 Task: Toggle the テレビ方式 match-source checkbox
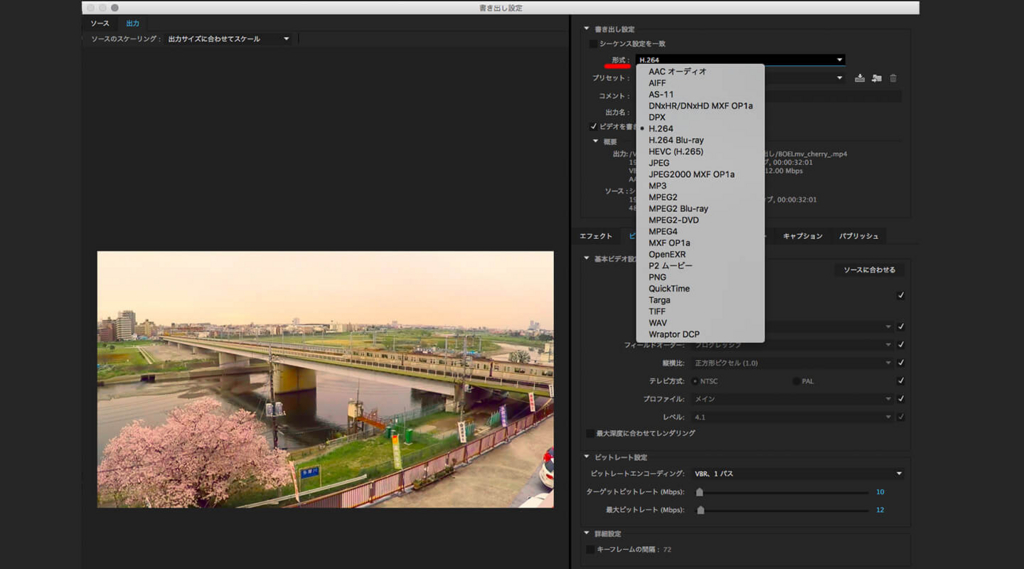coord(901,381)
